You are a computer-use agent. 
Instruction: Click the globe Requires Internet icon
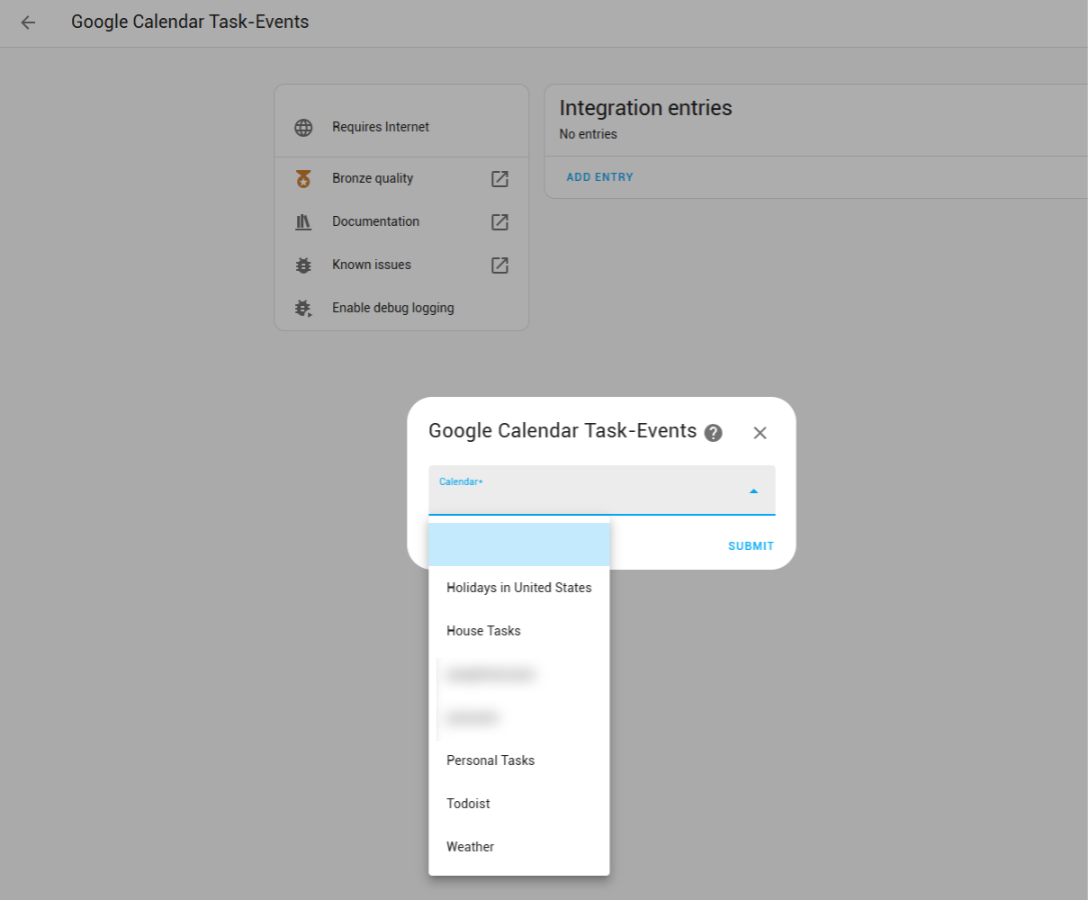[303, 128]
